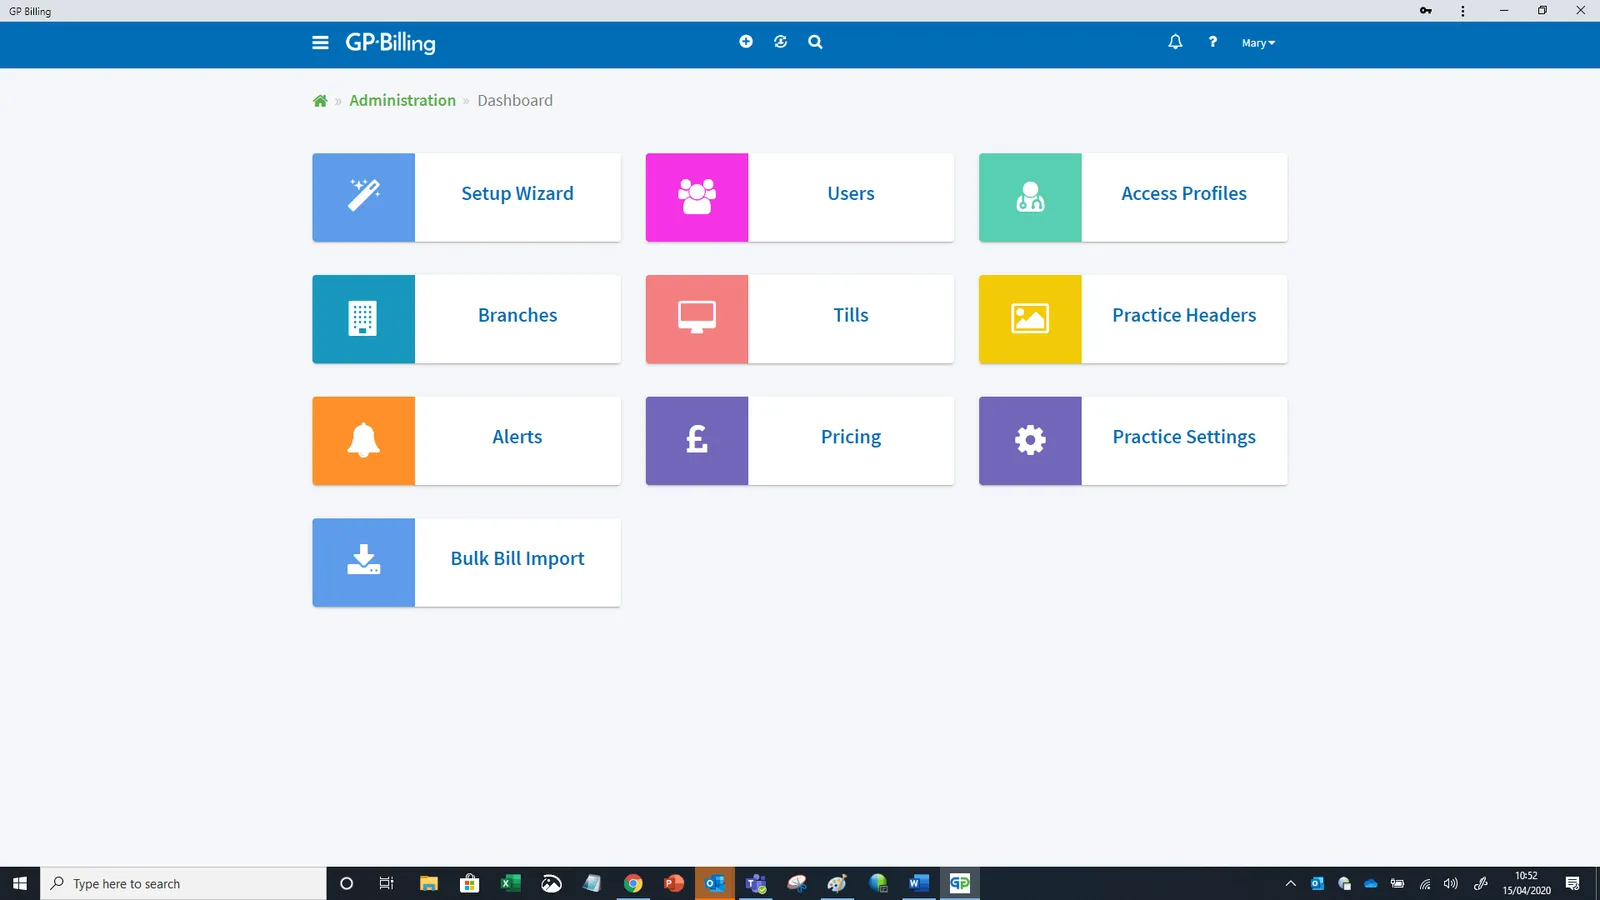
Task: Click the Bulk Bill Import download icon
Action: (363, 562)
